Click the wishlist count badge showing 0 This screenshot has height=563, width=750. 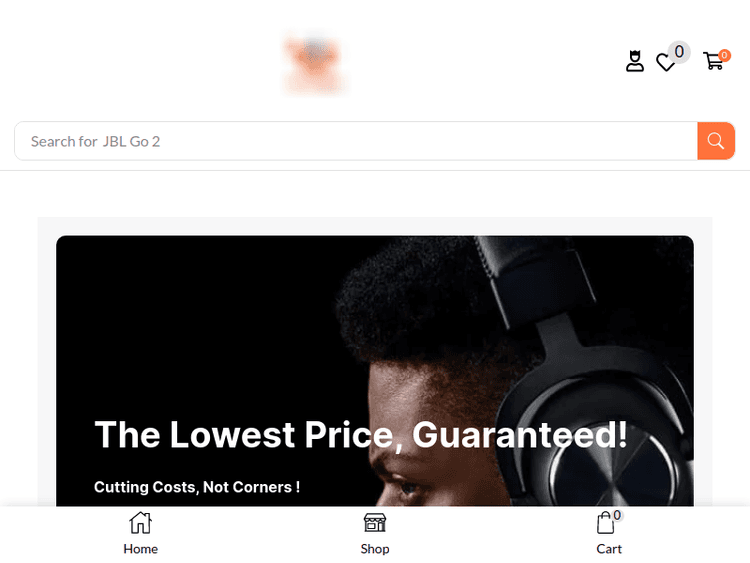click(x=679, y=52)
